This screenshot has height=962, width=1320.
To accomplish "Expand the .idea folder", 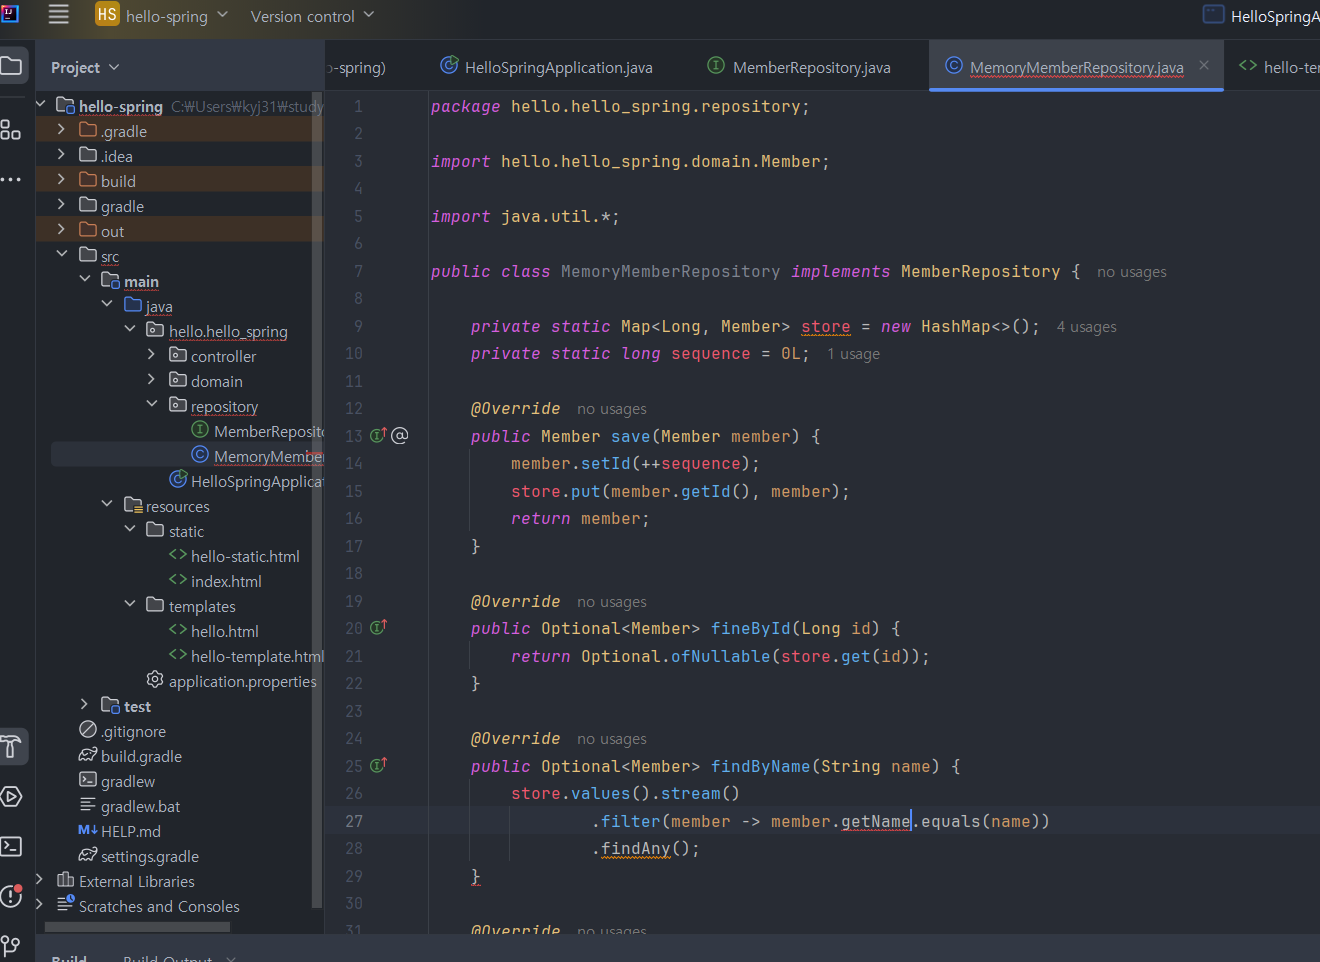I will [61, 154].
